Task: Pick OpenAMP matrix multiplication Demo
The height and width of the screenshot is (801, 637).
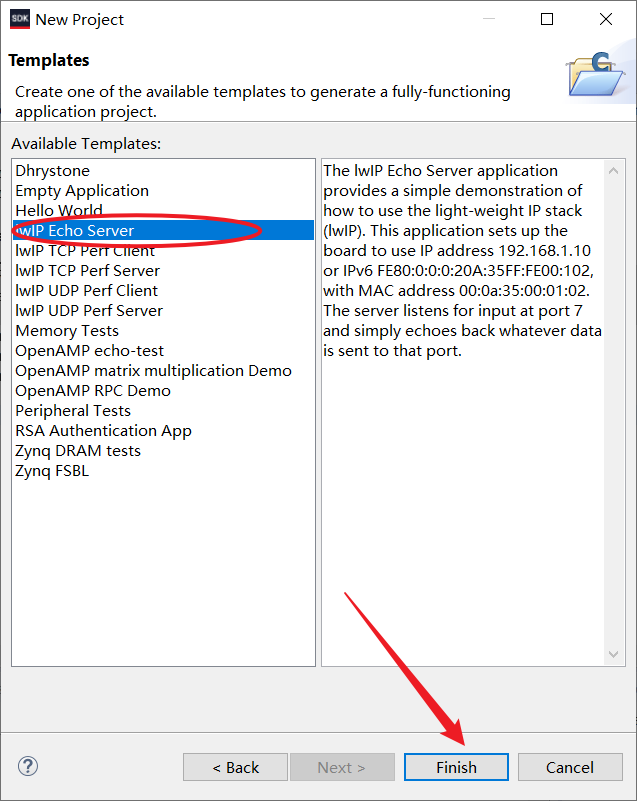Action: pos(153,371)
